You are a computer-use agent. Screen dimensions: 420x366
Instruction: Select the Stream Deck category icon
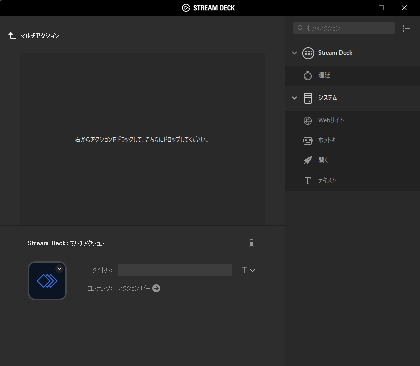308,53
